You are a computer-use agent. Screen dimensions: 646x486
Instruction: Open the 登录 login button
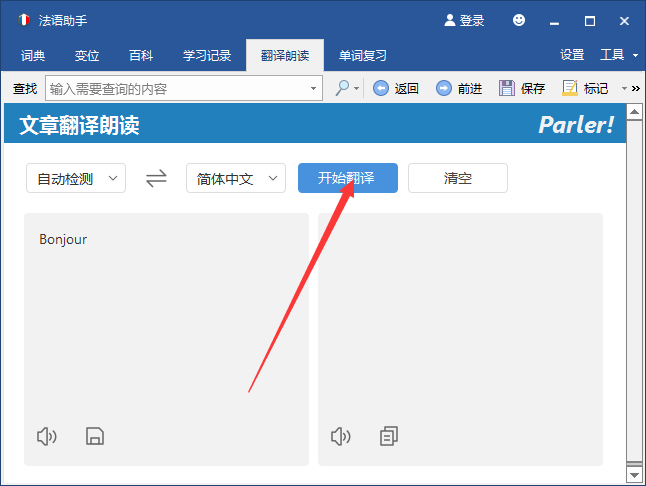pos(464,20)
